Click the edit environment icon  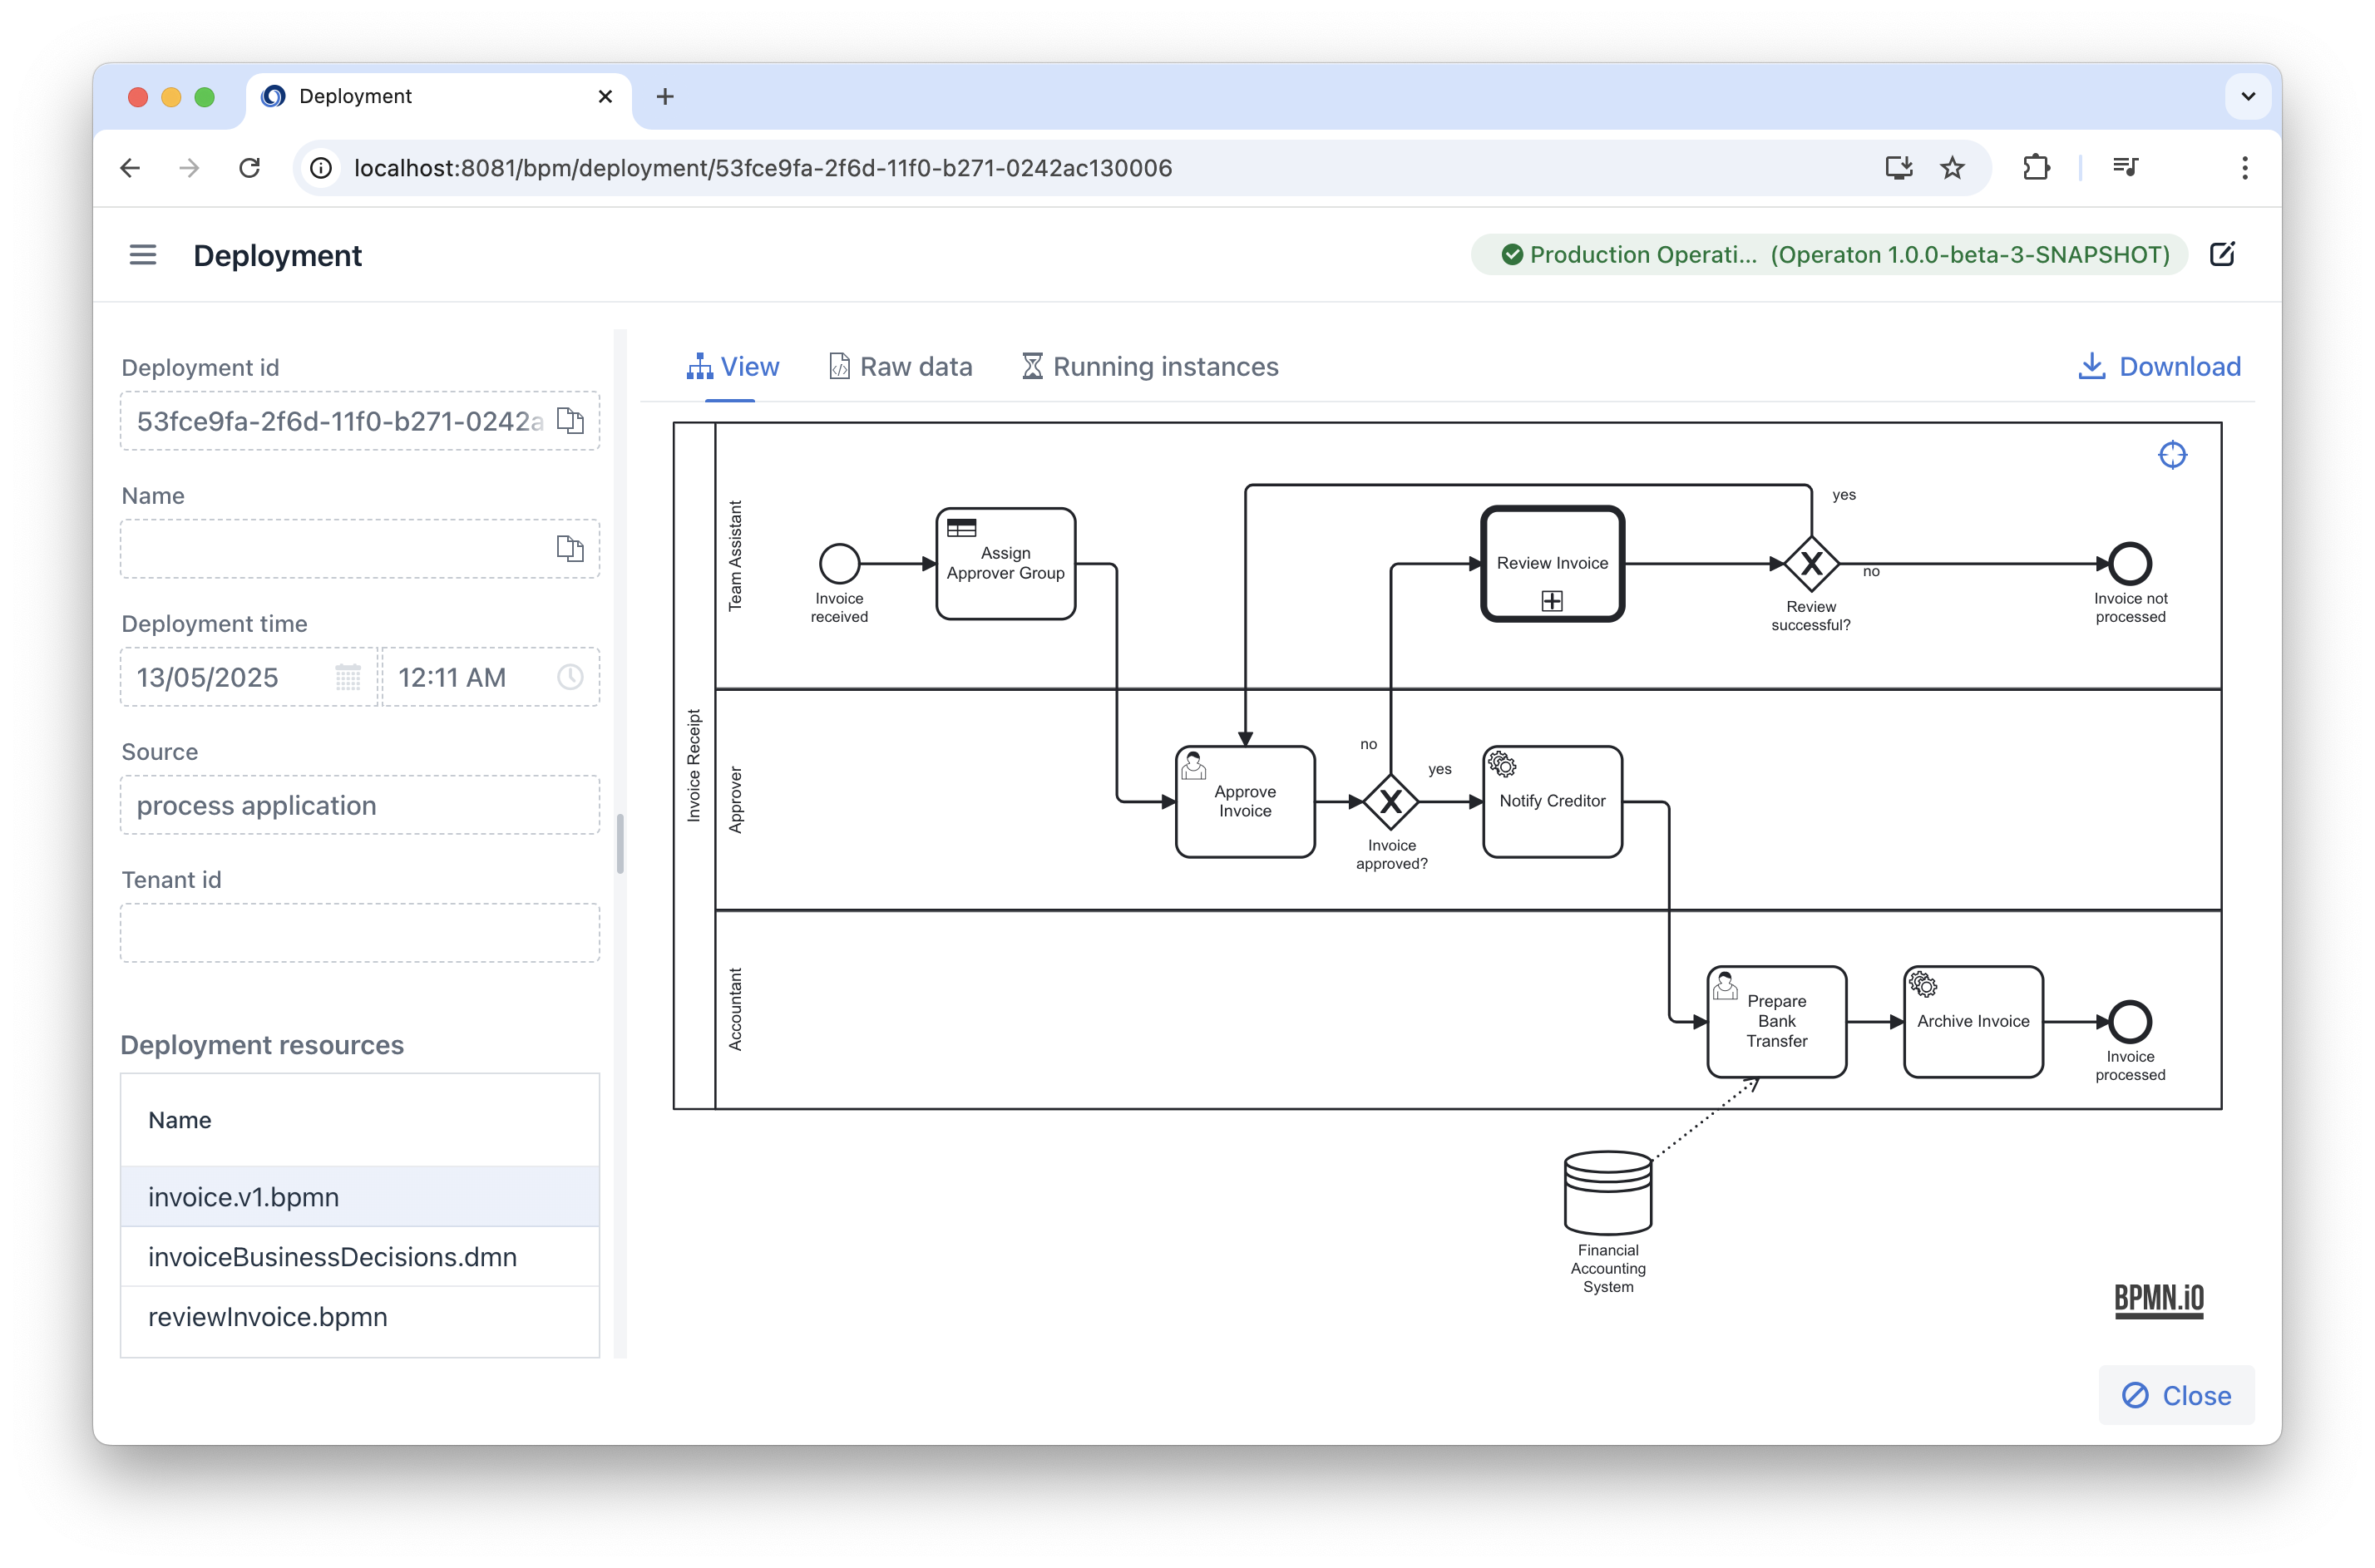pyautogui.click(x=2223, y=254)
